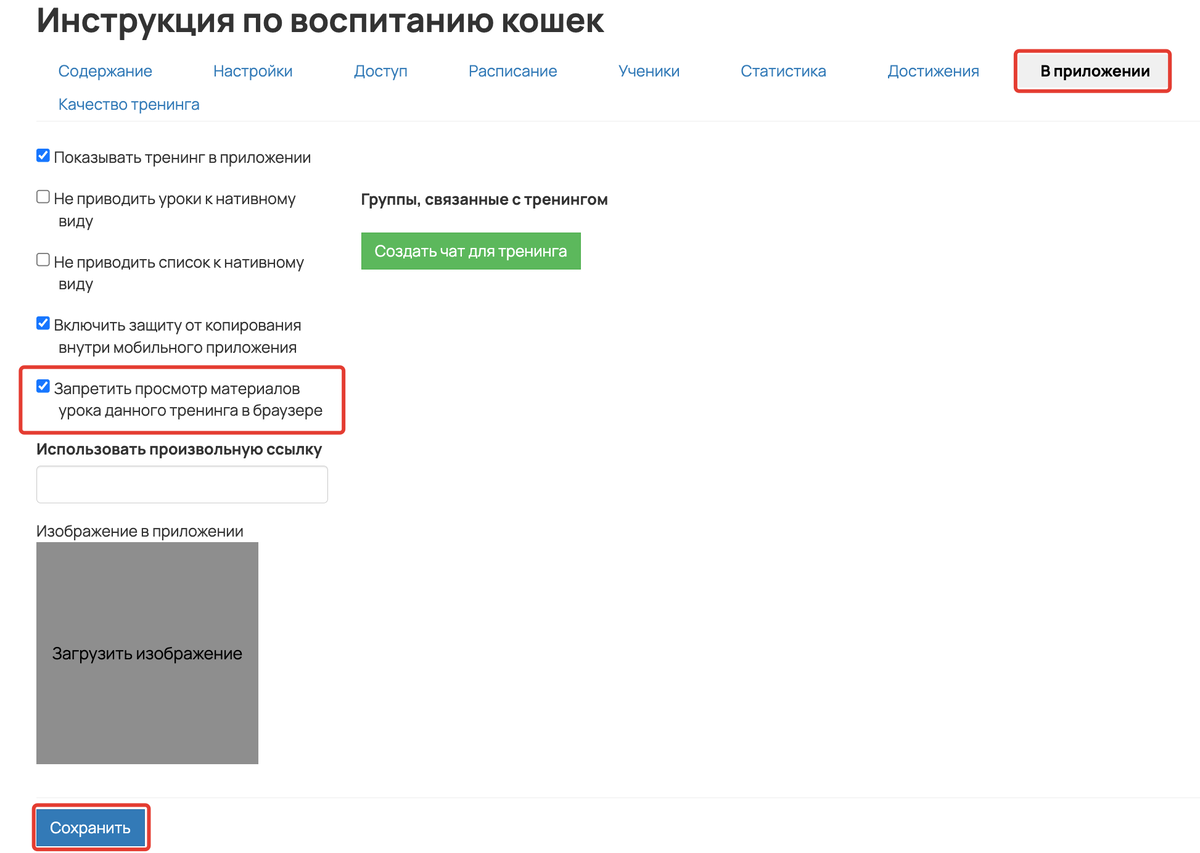Click the Изображение в приложении label
This screenshot has height=853, width=1200.
click(140, 531)
